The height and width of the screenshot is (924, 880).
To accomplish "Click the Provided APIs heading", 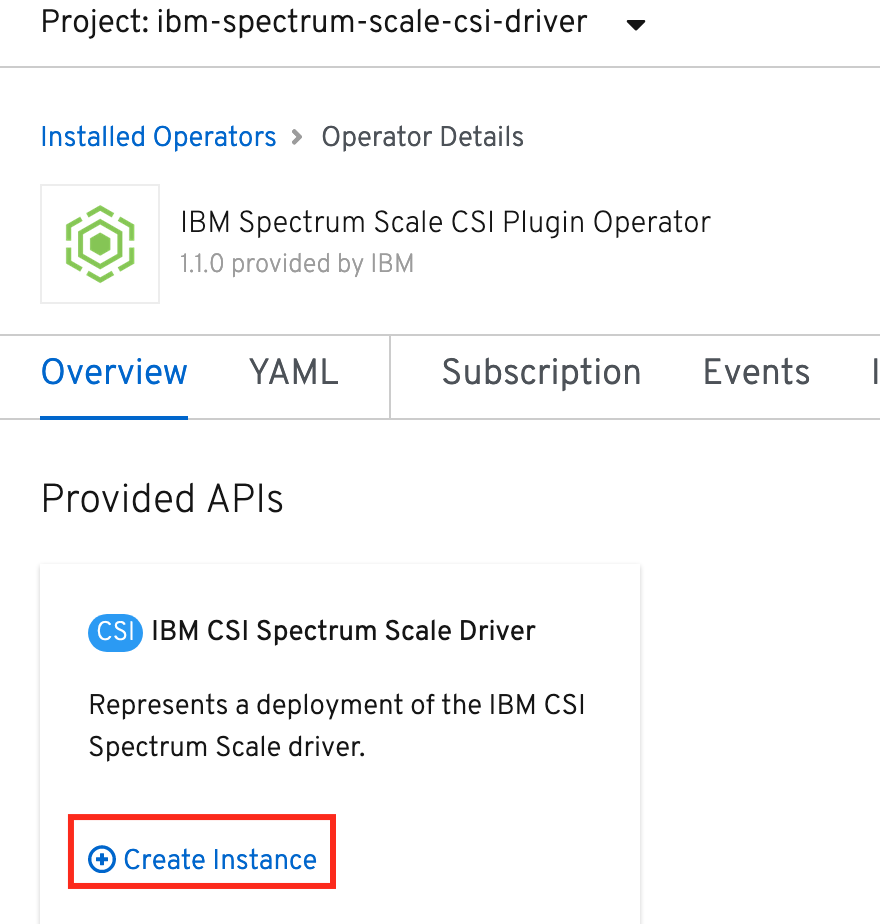I will (162, 499).
